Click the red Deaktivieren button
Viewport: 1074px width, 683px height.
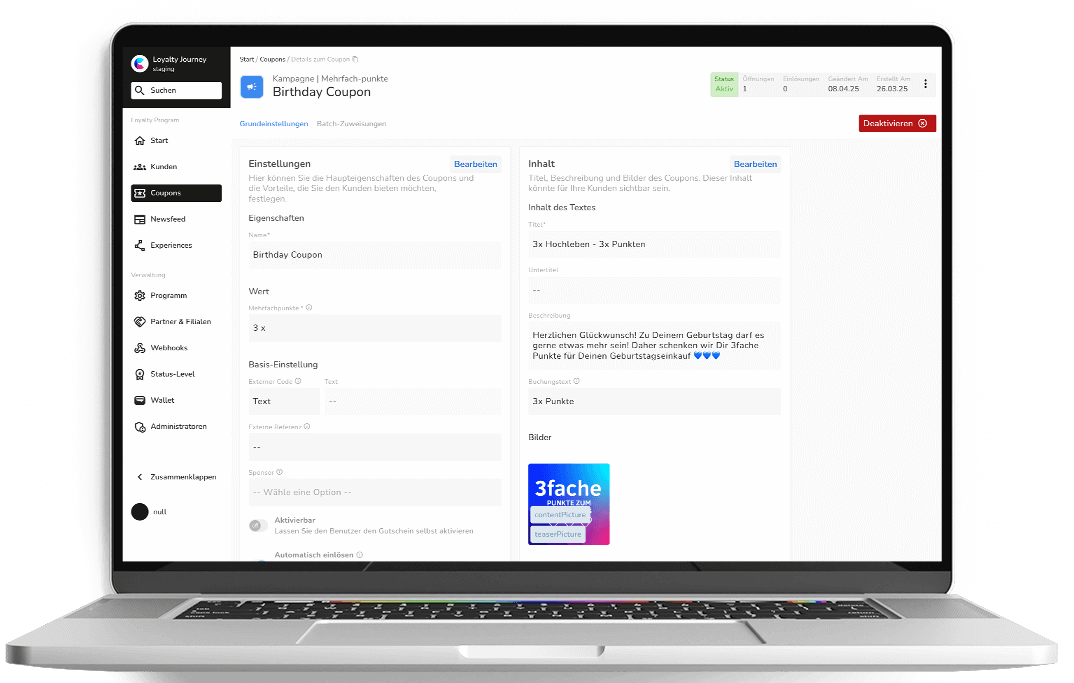(x=897, y=123)
